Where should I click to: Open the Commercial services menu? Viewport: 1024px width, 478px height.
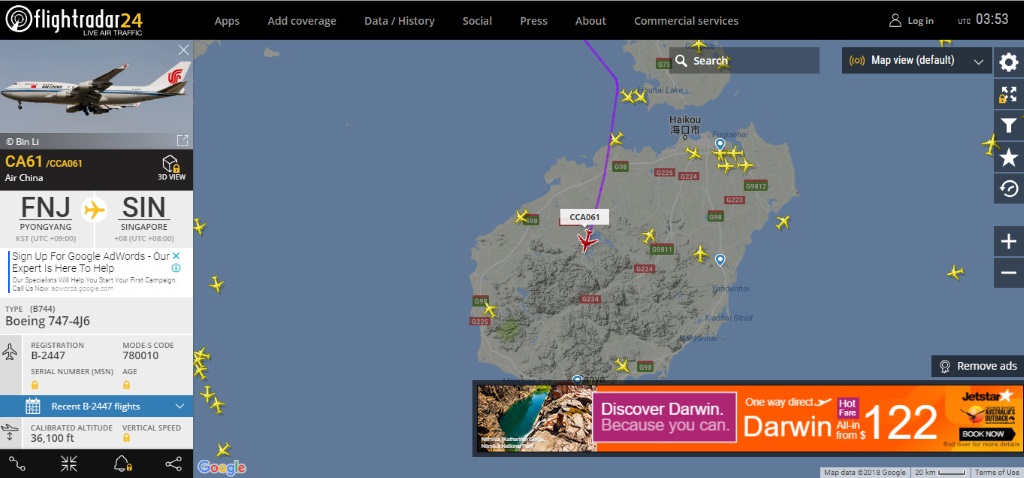coord(686,21)
